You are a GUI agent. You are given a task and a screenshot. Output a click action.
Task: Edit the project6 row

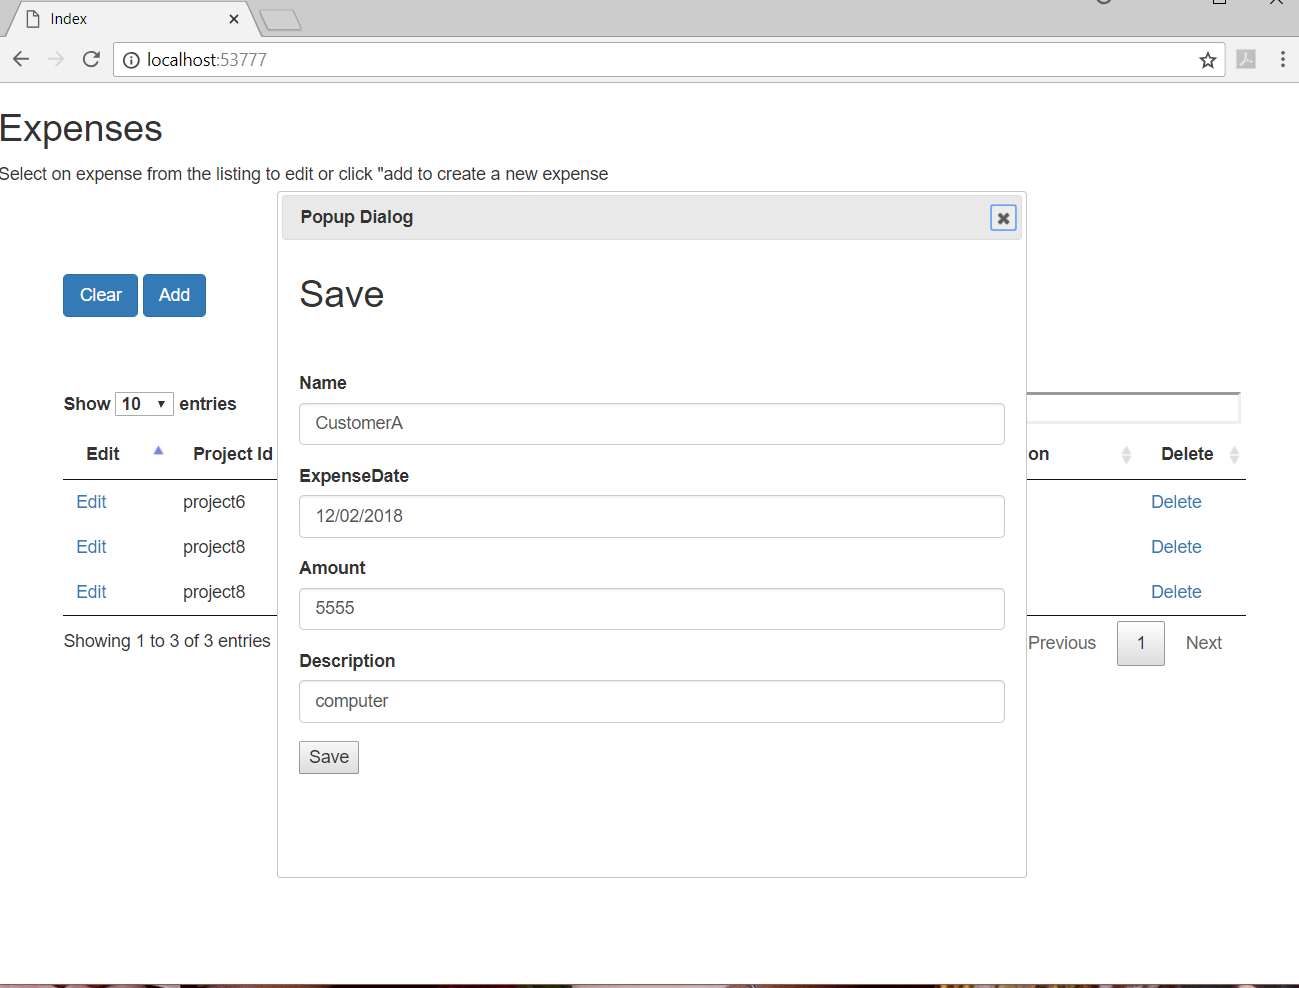91,502
